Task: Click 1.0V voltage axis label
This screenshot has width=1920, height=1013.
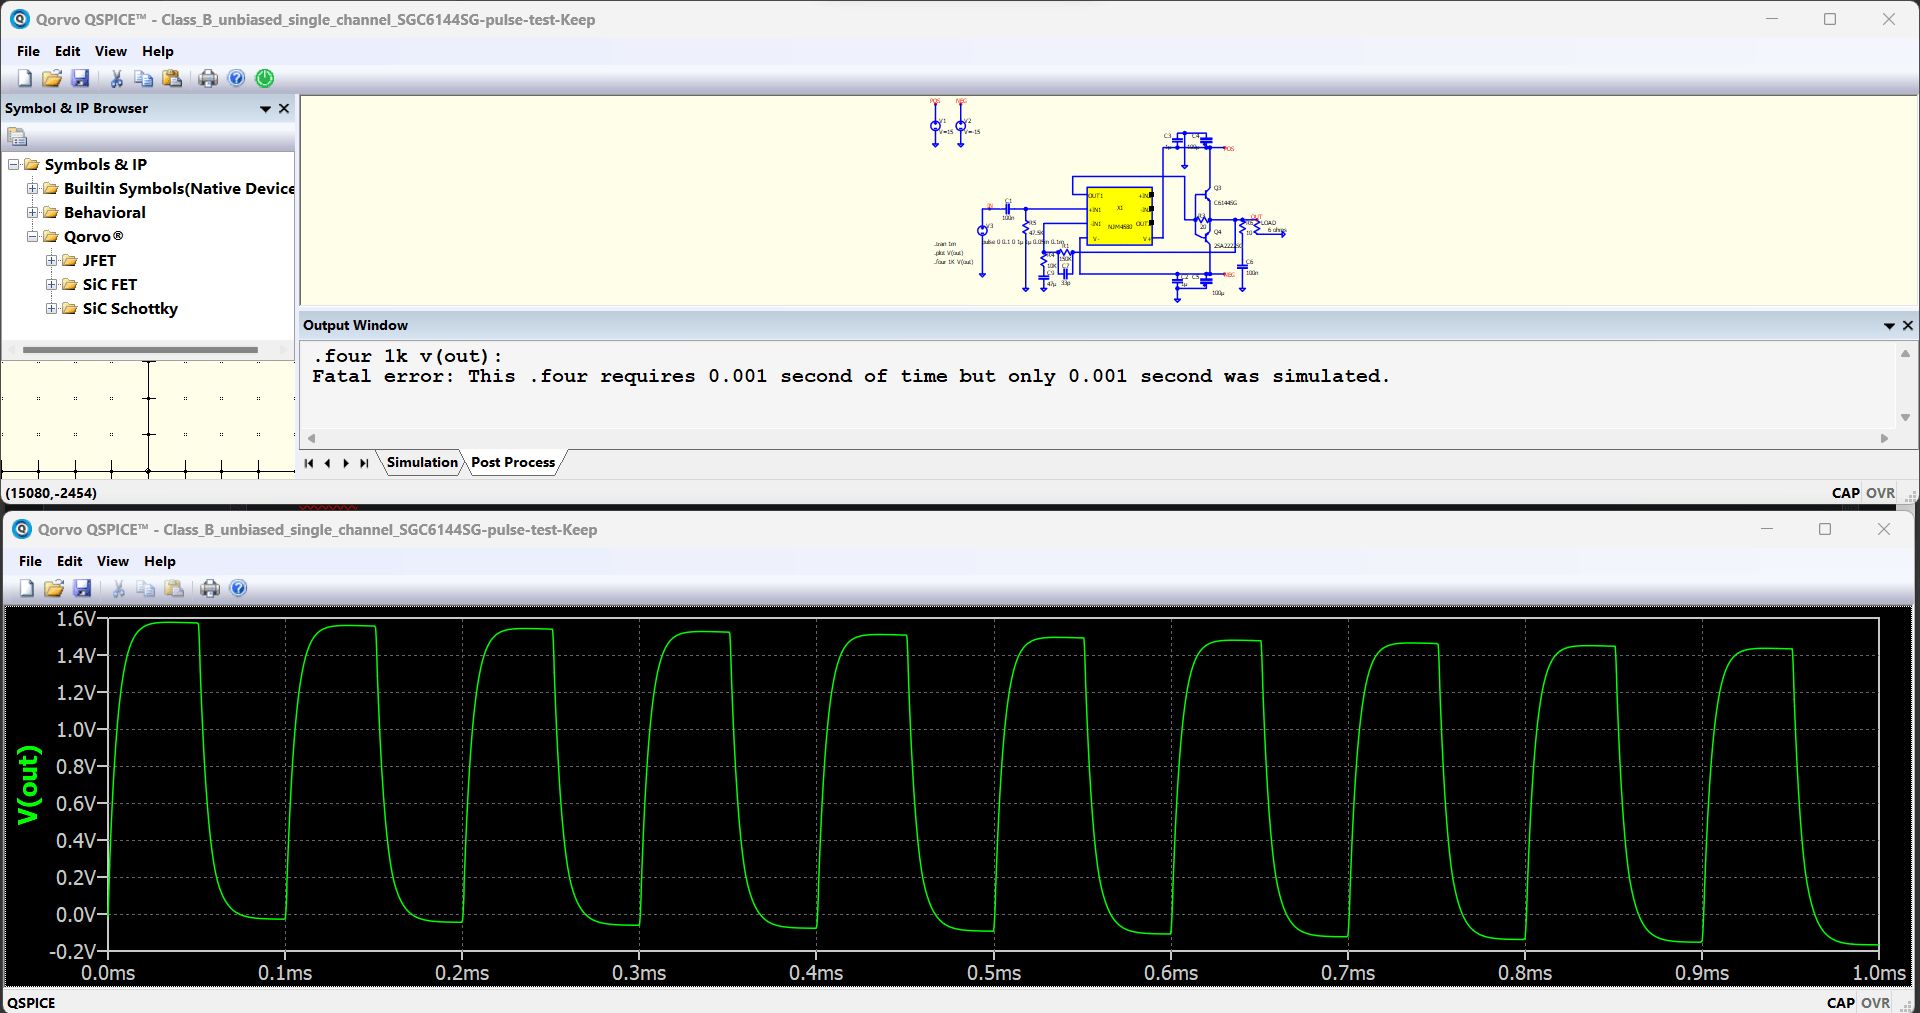Action: click(76, 729)
